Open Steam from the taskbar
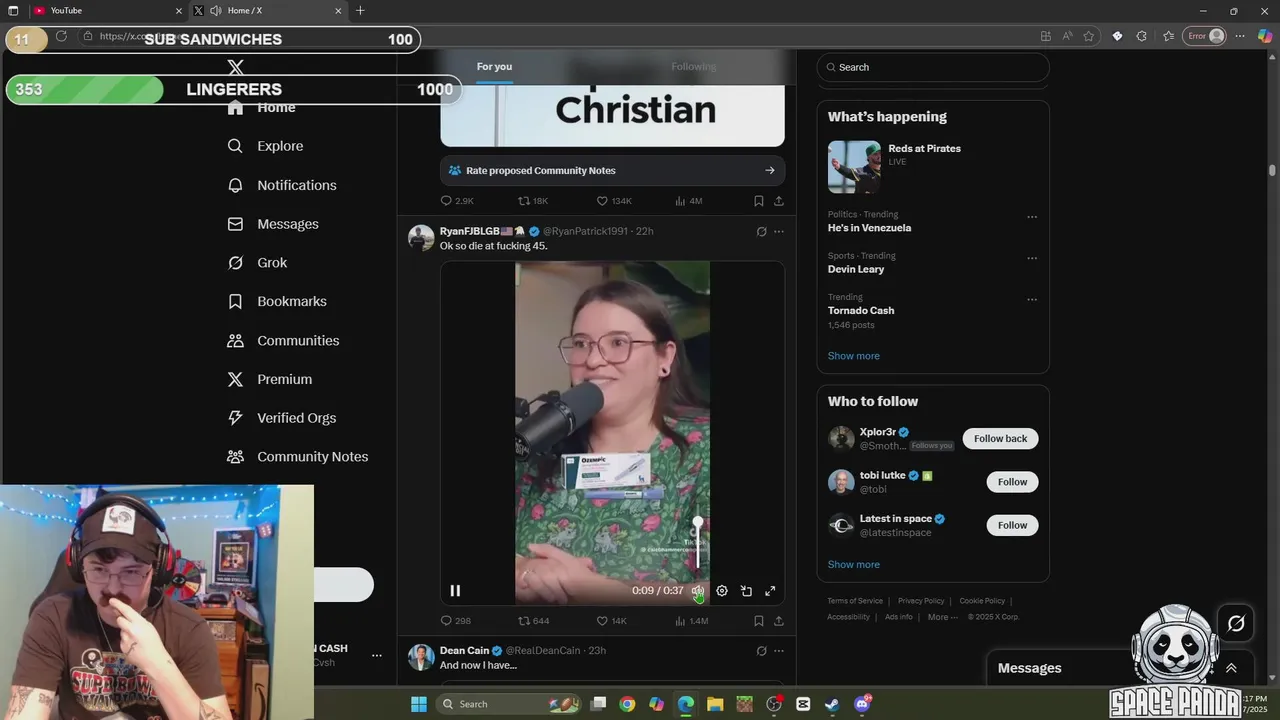Image resolution: width=1280 pixels, height=720 pixels. coord(832,704)
